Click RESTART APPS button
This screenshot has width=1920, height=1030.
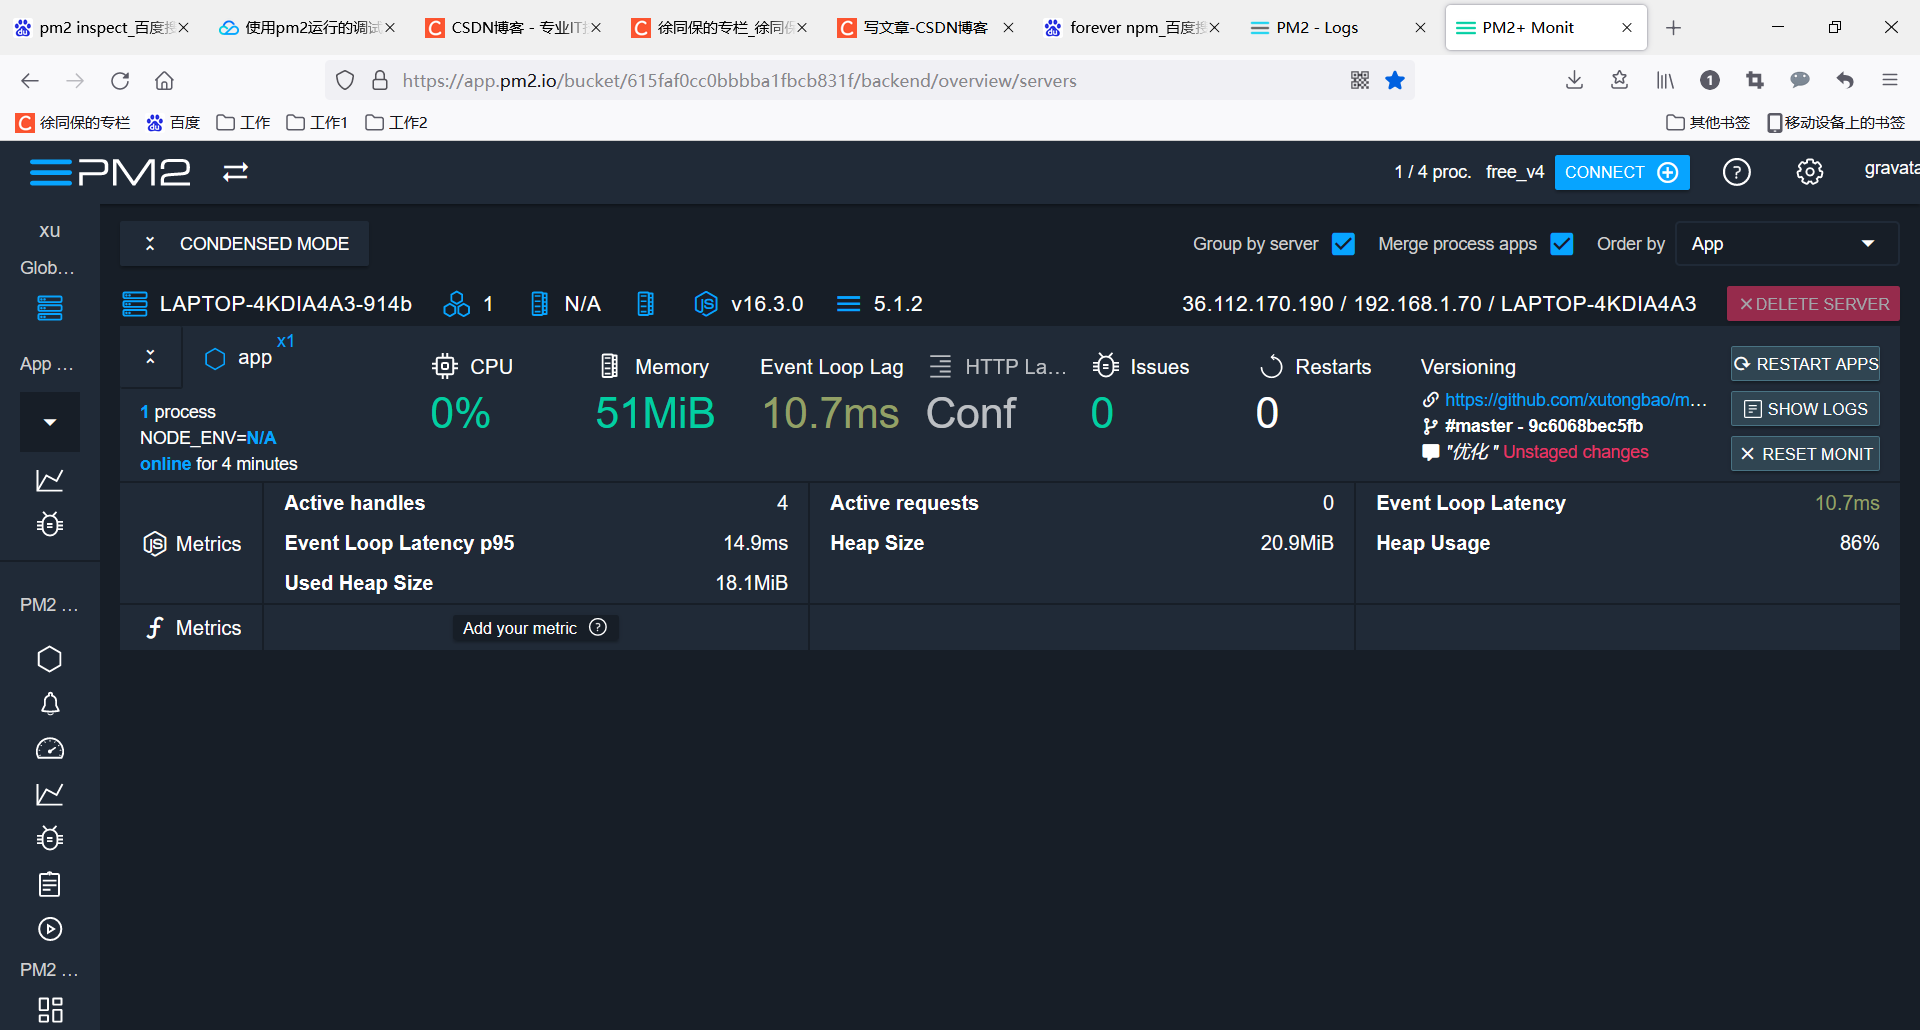(1805, 364)
